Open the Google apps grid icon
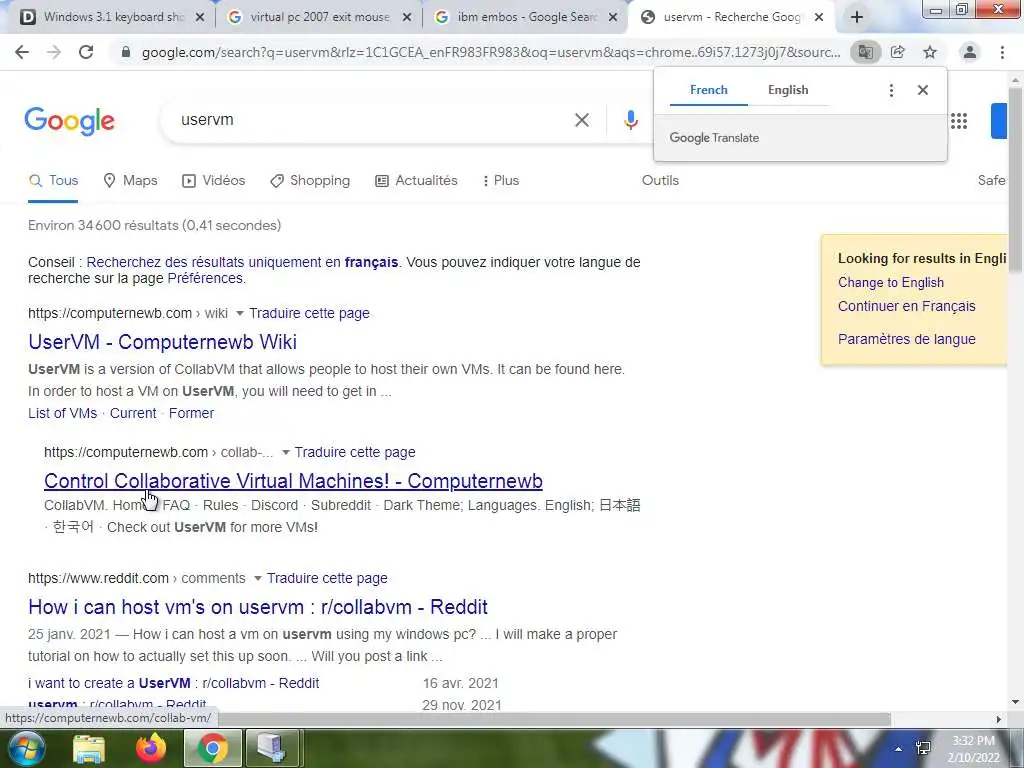 pos(959,121)
